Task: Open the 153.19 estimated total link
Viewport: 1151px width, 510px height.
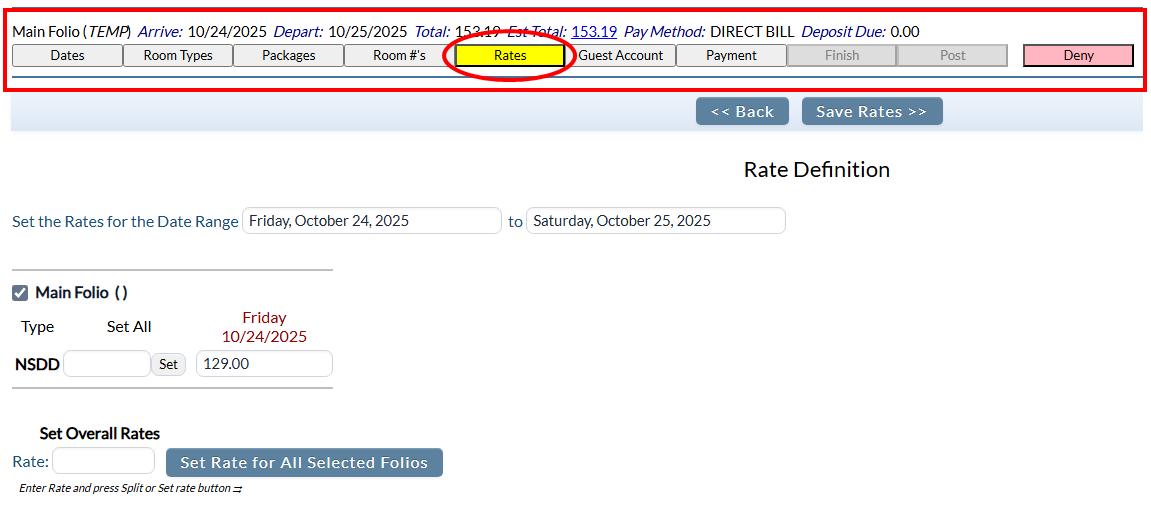Action: click(x=594, y=31)
